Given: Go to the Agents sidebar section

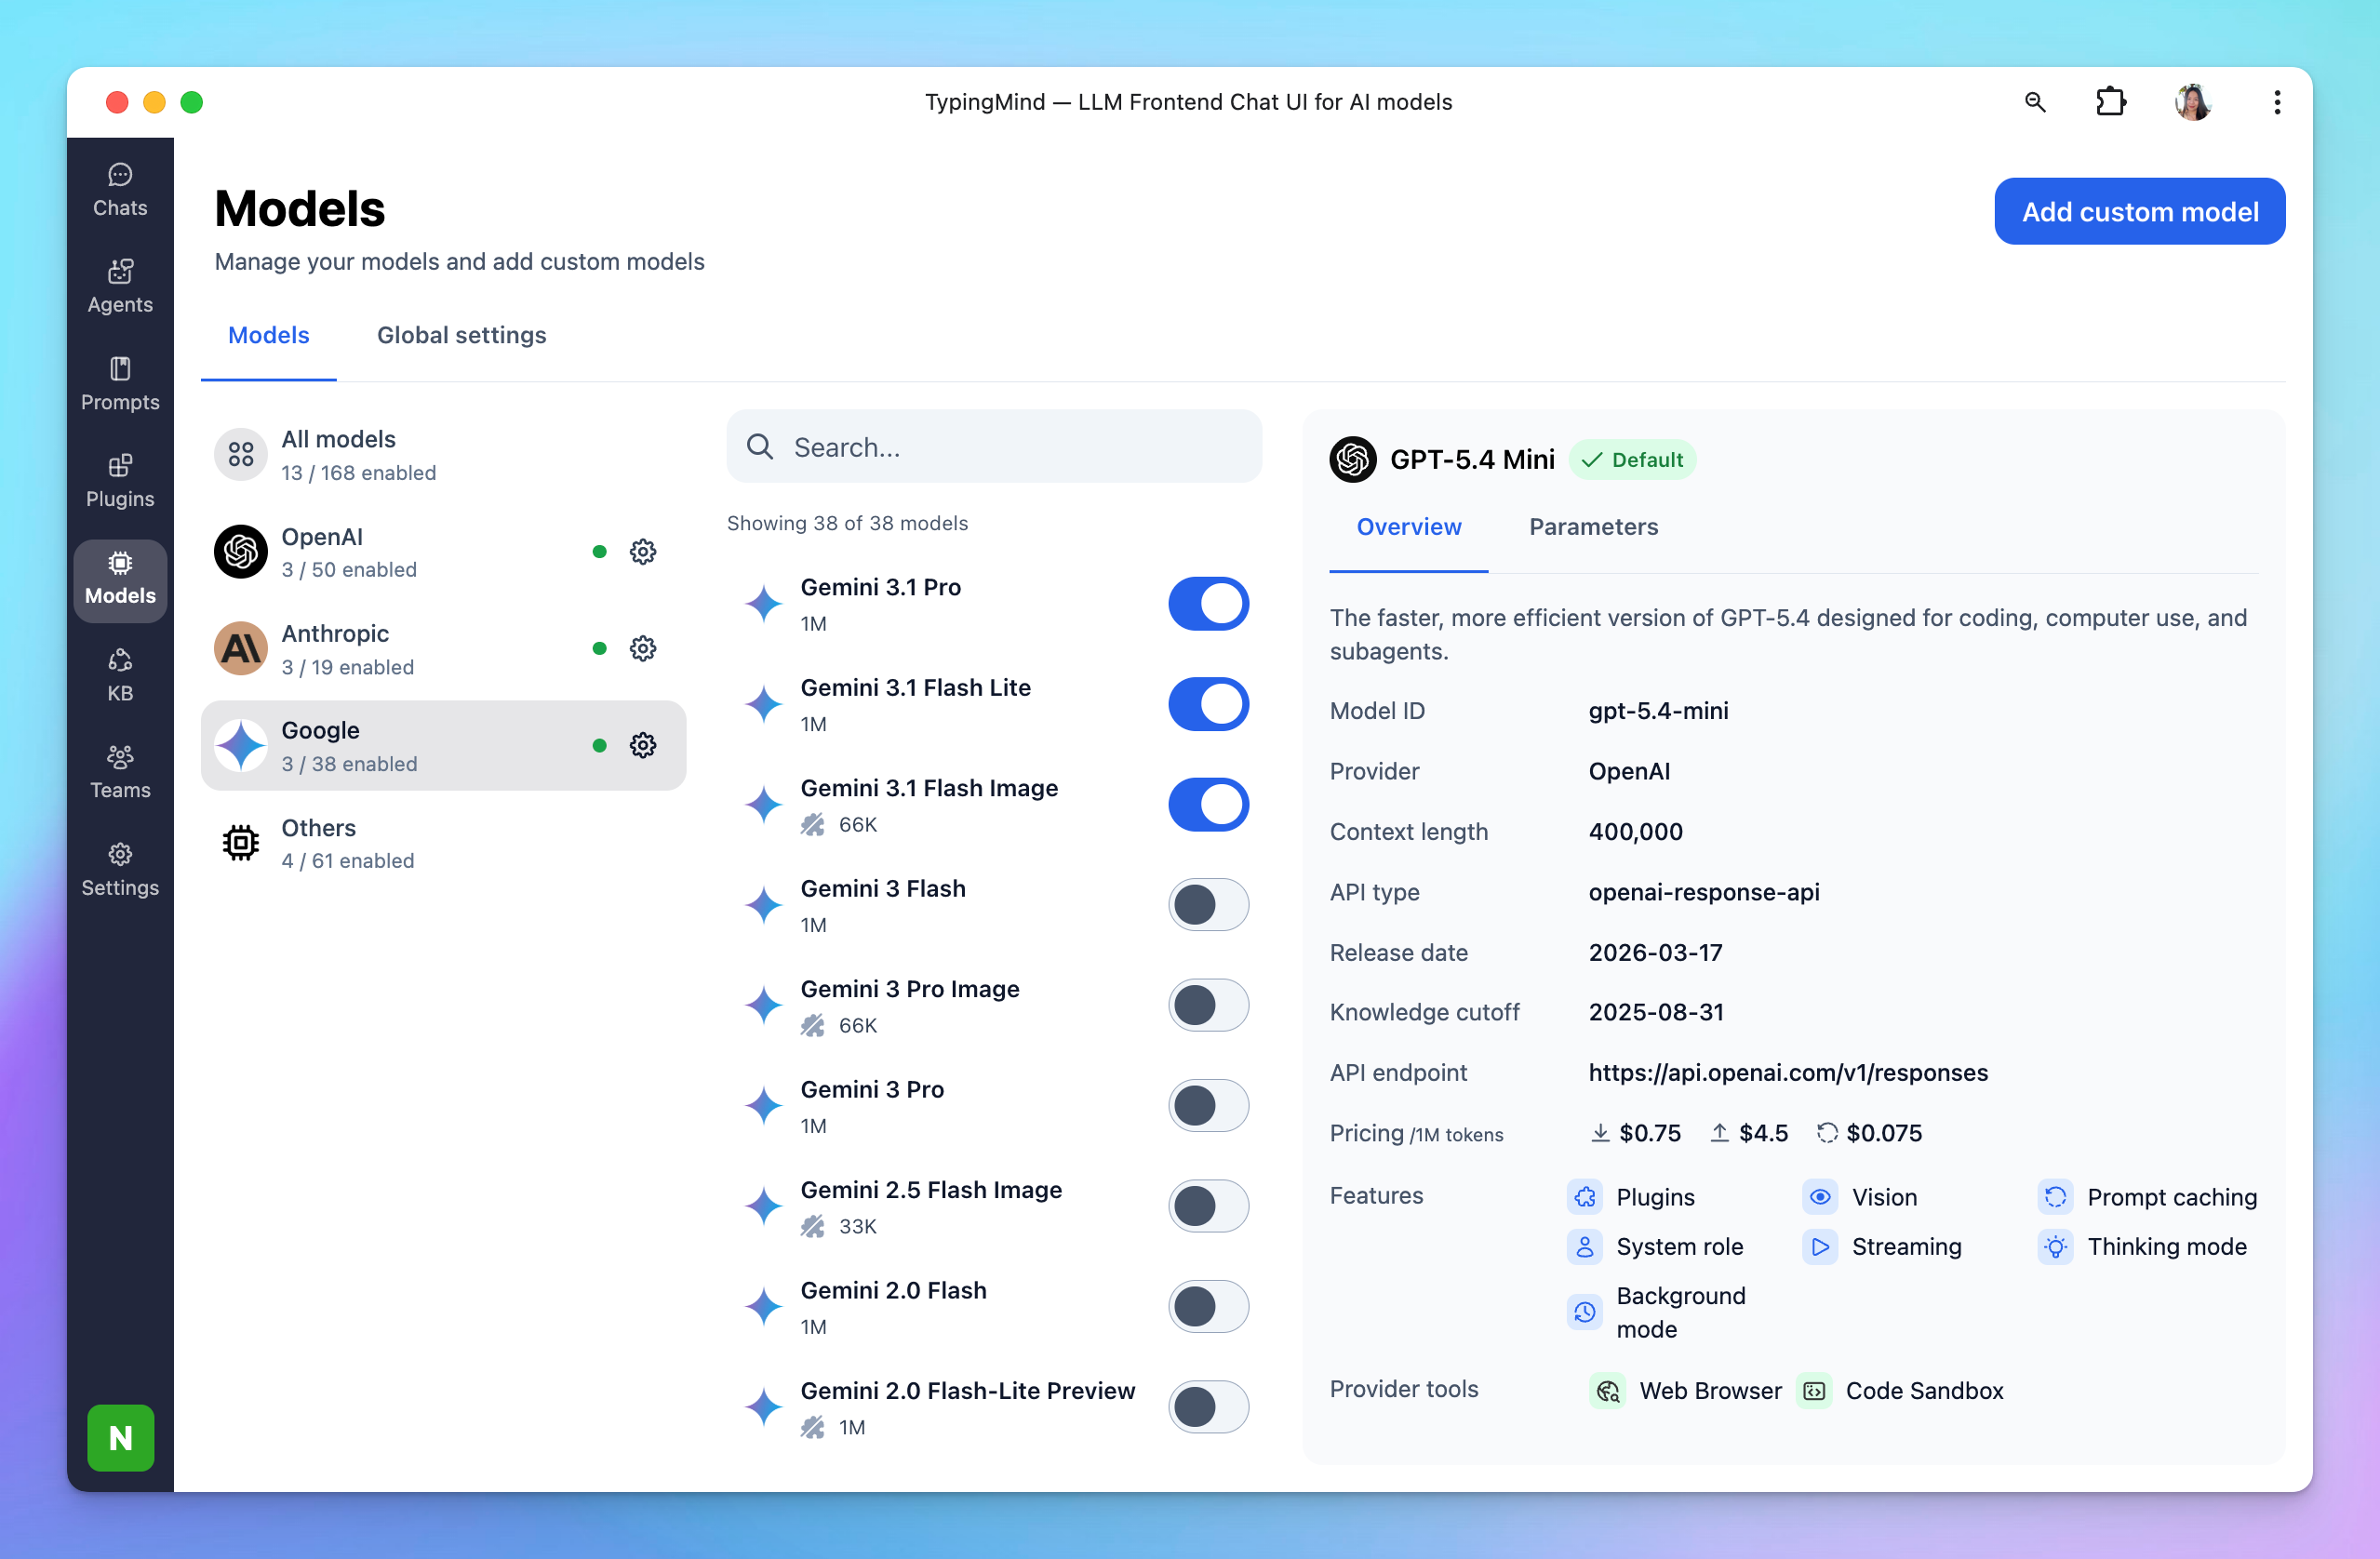Looking at the screenshot, I should coord(120,287).
